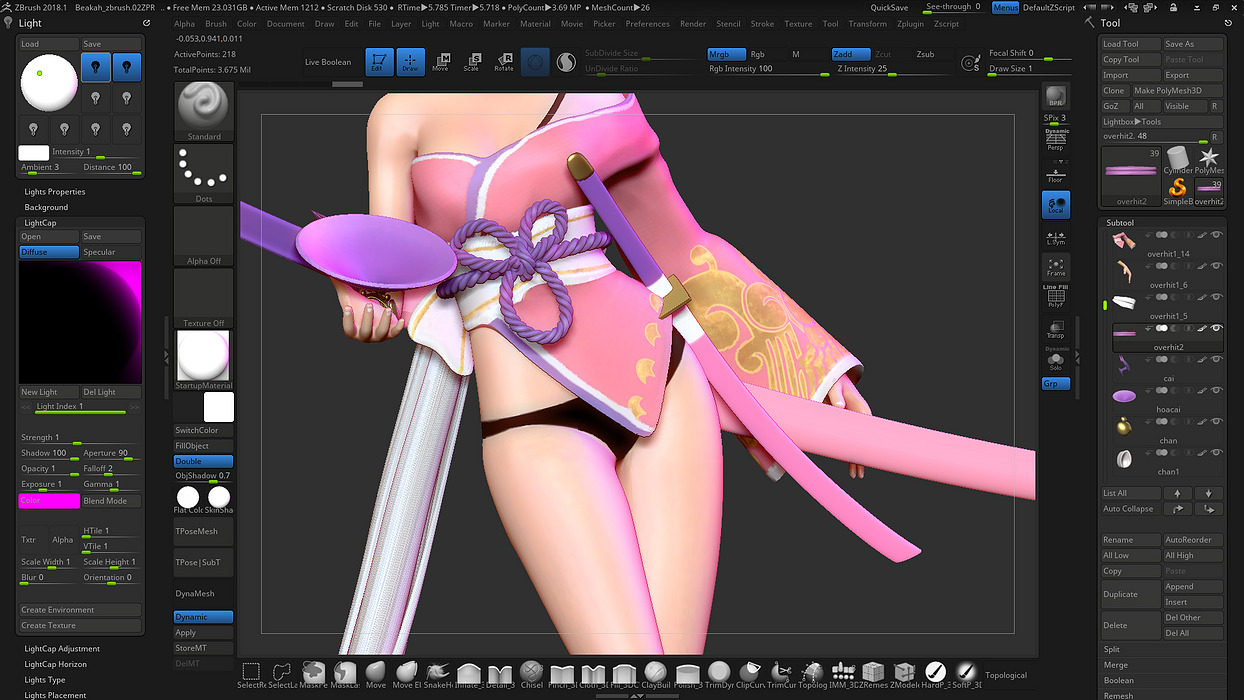Image resolution: width=1244 pixels, height=700 pixels.
Task: Toggle Floor grid display
Action: click(1055, 174)
